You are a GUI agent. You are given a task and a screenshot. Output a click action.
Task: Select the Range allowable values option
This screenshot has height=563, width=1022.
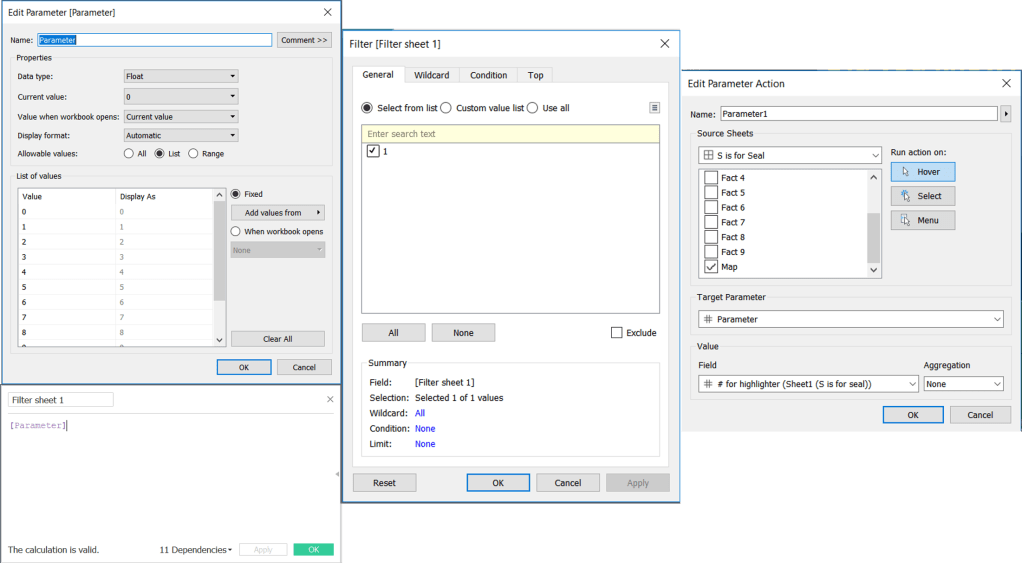coord(194,154)
